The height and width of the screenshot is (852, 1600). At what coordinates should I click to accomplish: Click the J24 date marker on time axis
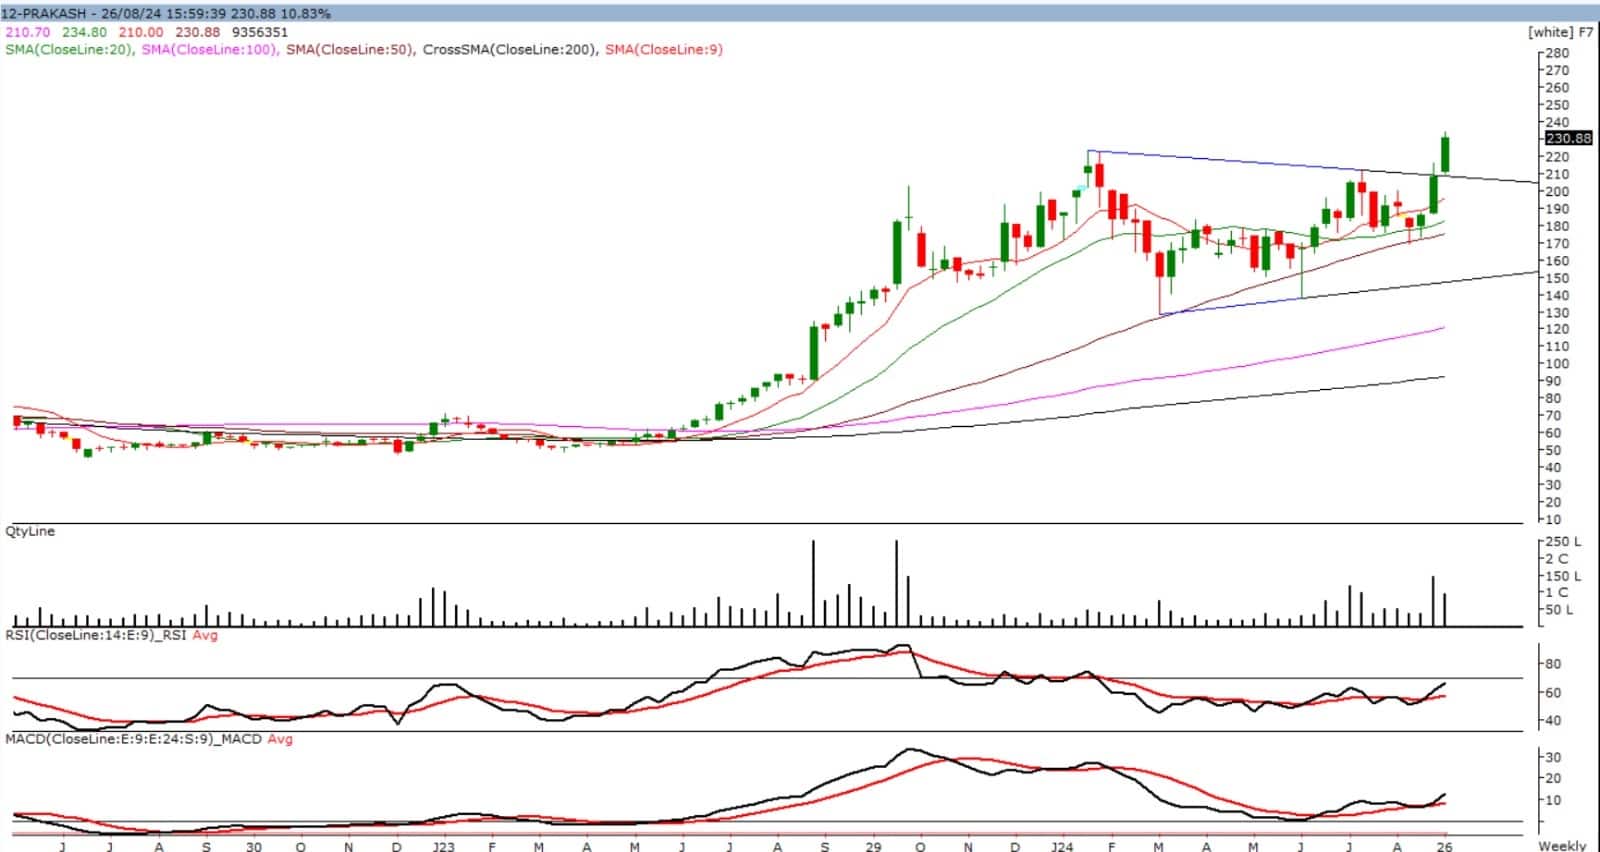click(1062, 846)
